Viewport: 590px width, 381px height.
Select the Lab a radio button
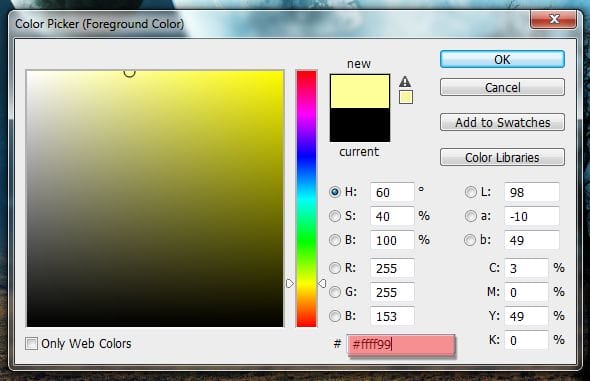(x=470, y=216)
